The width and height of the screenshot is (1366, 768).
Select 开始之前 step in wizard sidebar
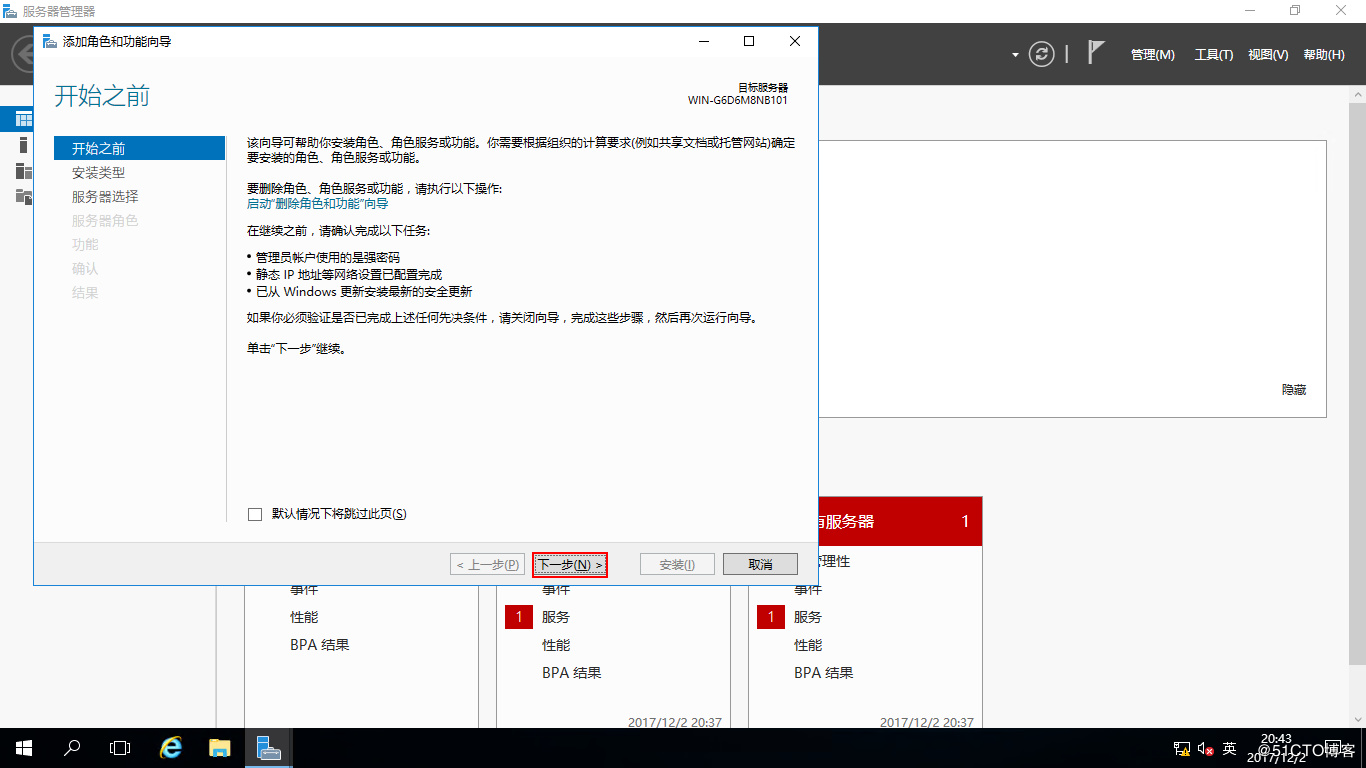pyautogui.click(x=139, y=148)
